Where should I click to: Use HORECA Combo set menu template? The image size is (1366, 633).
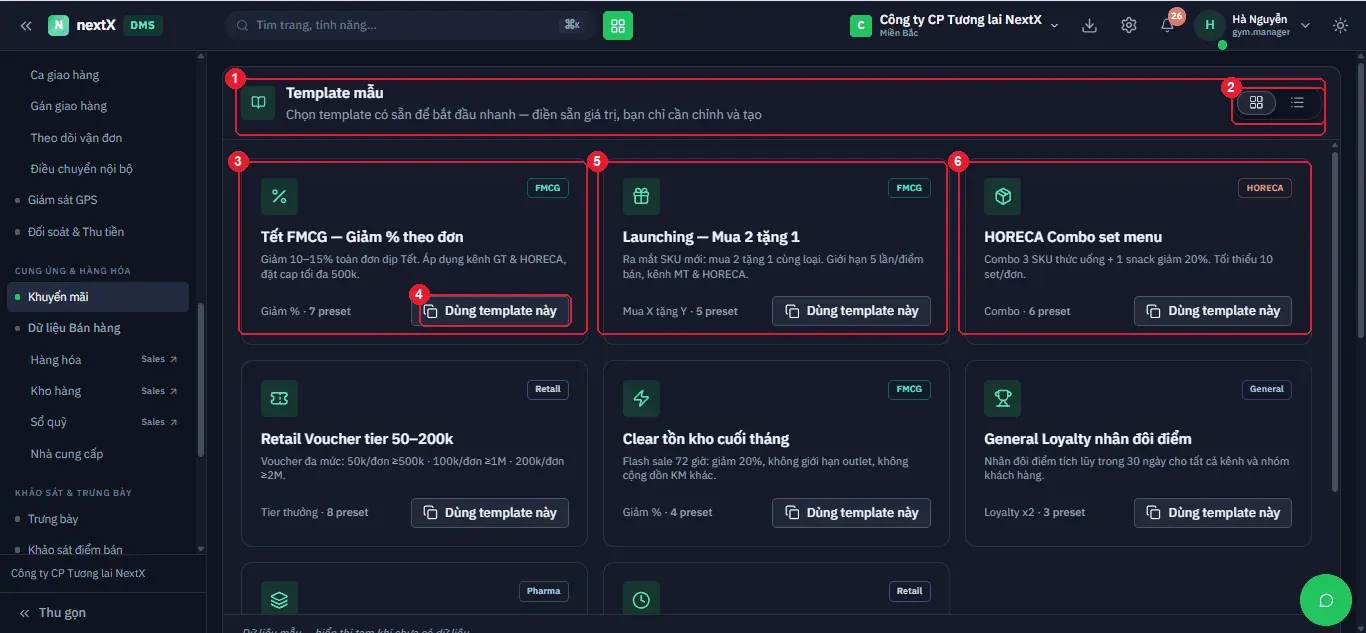tap(1213, 311)
